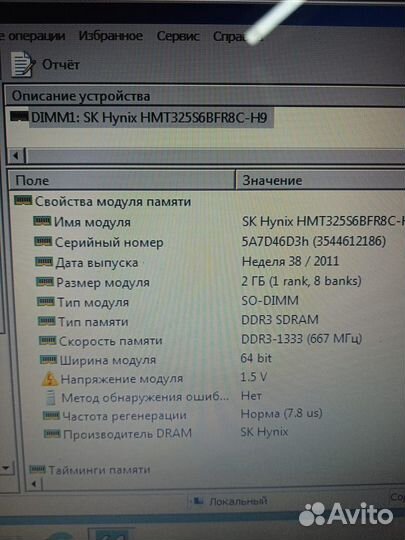Click the Тип модуля memory icon
Viewport: 405px width, 540px height.
click(x=45, y=301)
